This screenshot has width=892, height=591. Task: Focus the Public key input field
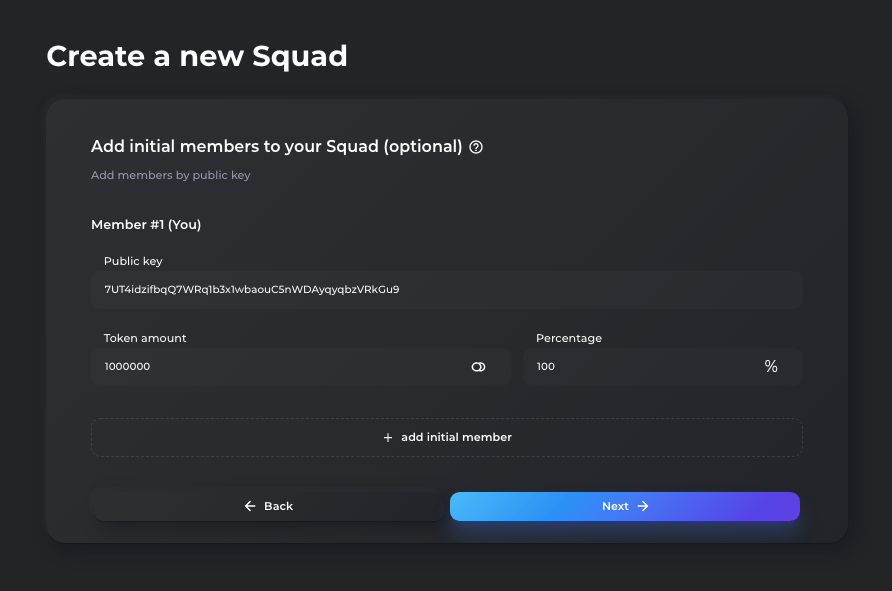(x=447, y=290)
